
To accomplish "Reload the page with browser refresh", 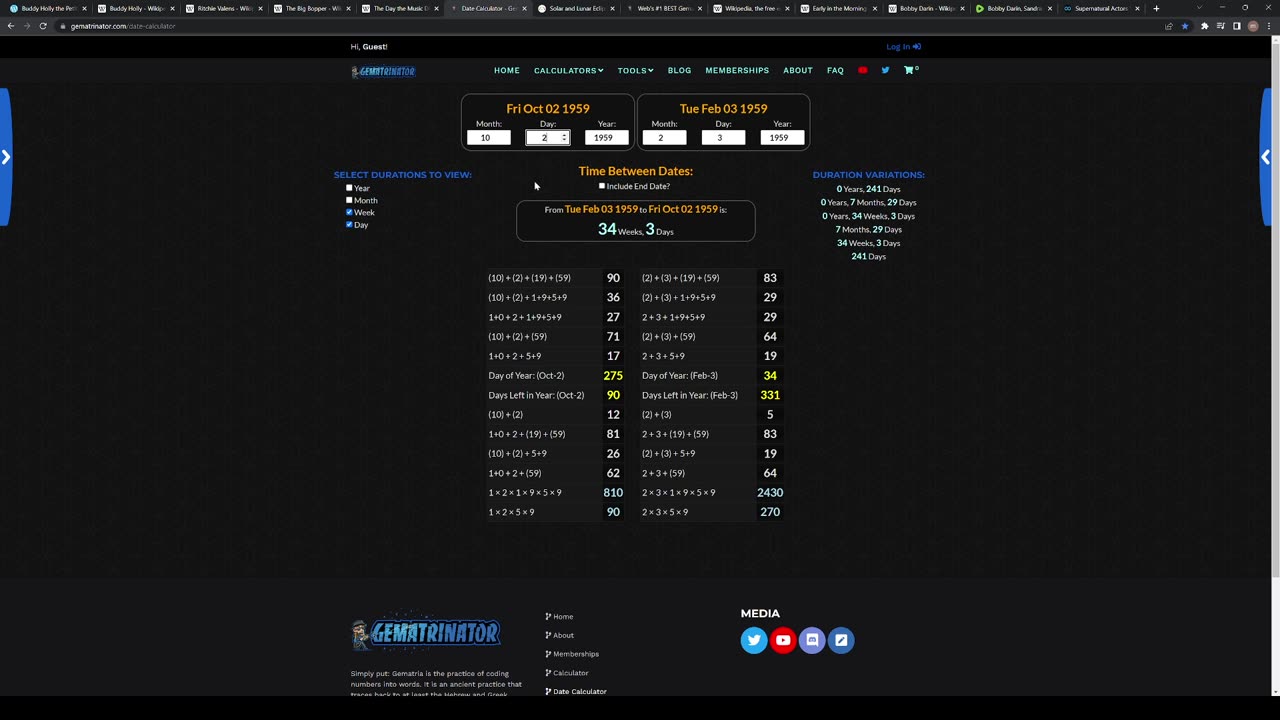I will 43,26.
